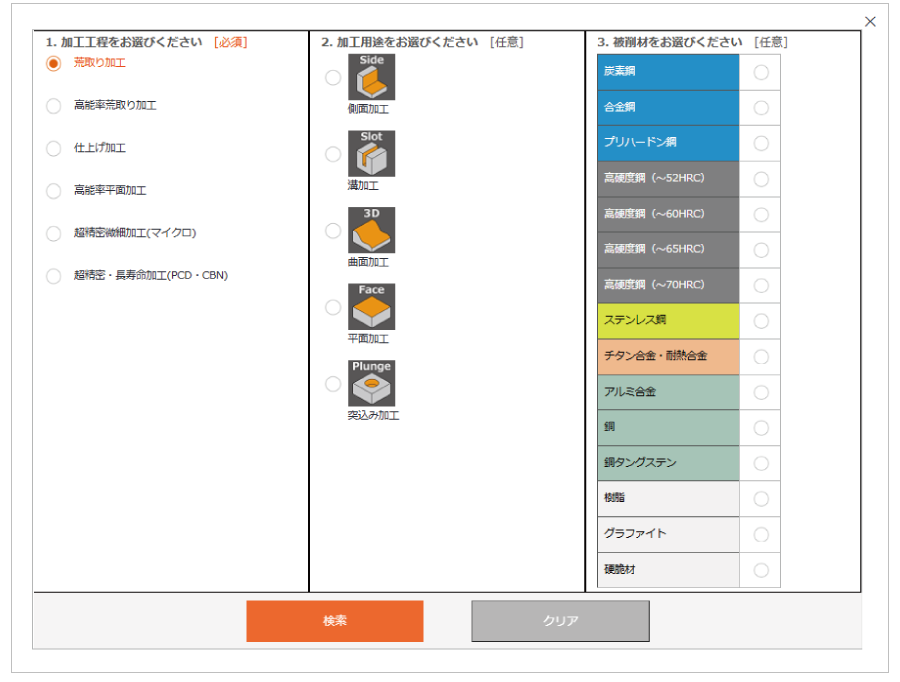Click the 3D 曲面加工 machining icon
This screenshot has height=682, width=900.
[371, 230]
